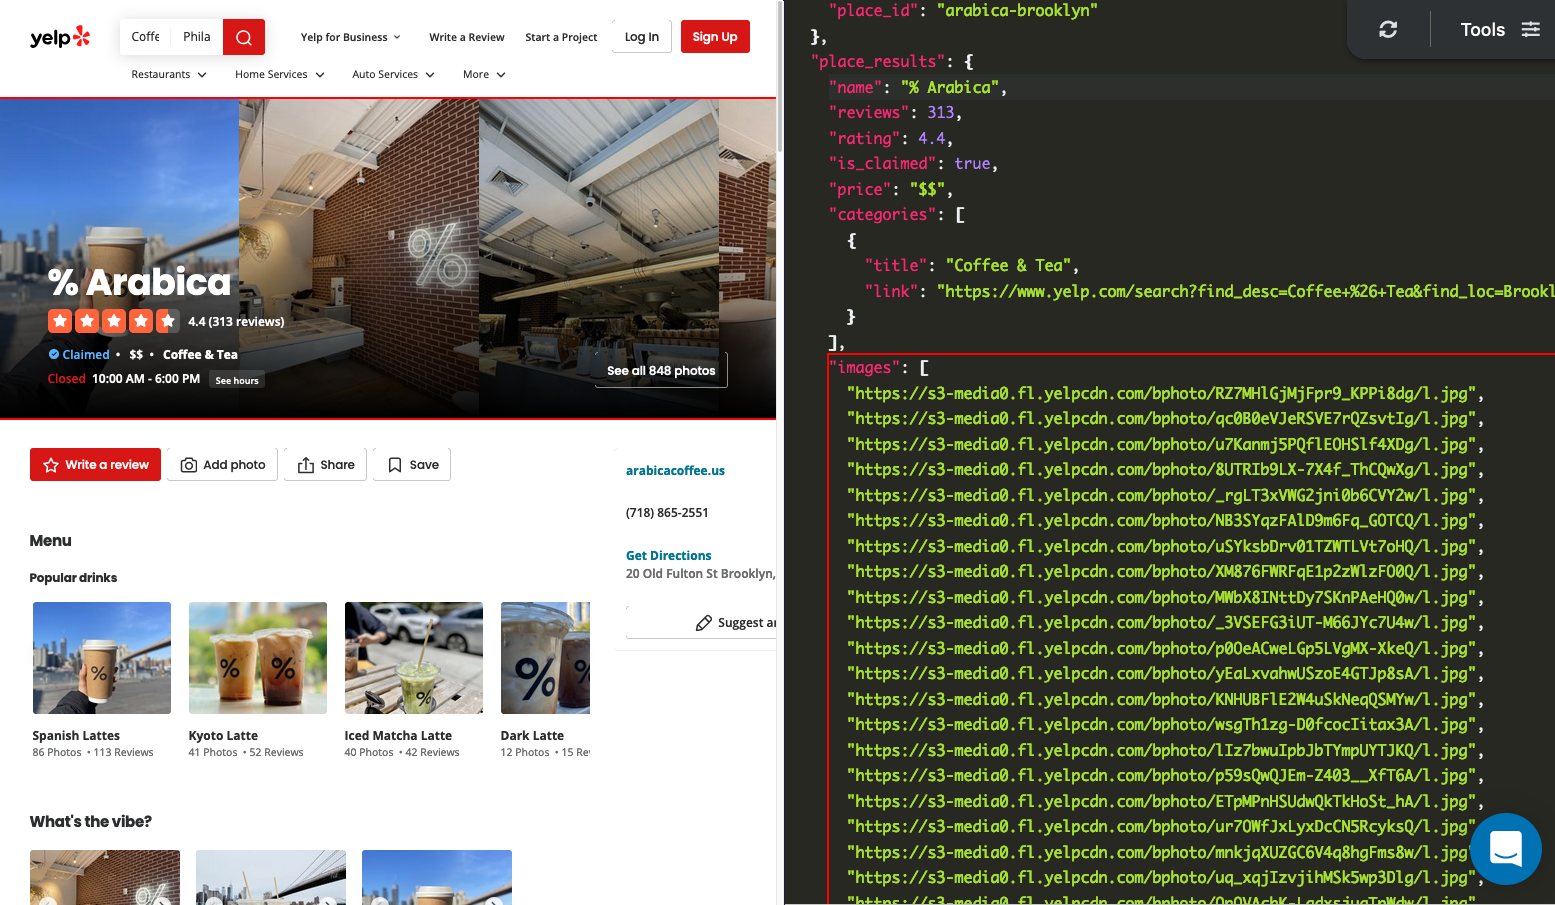Viewport: 1555px width, 905px height.
Task: Expand the Auto Services menu
Action: (393, 74)
